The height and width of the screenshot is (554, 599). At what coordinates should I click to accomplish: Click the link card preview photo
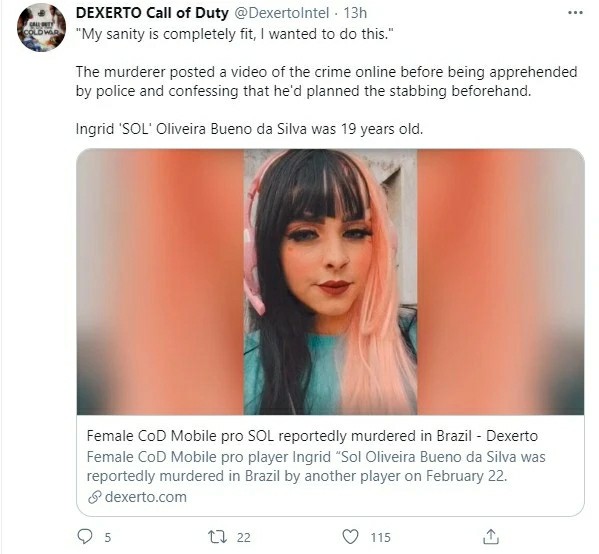tap(330, 282)
